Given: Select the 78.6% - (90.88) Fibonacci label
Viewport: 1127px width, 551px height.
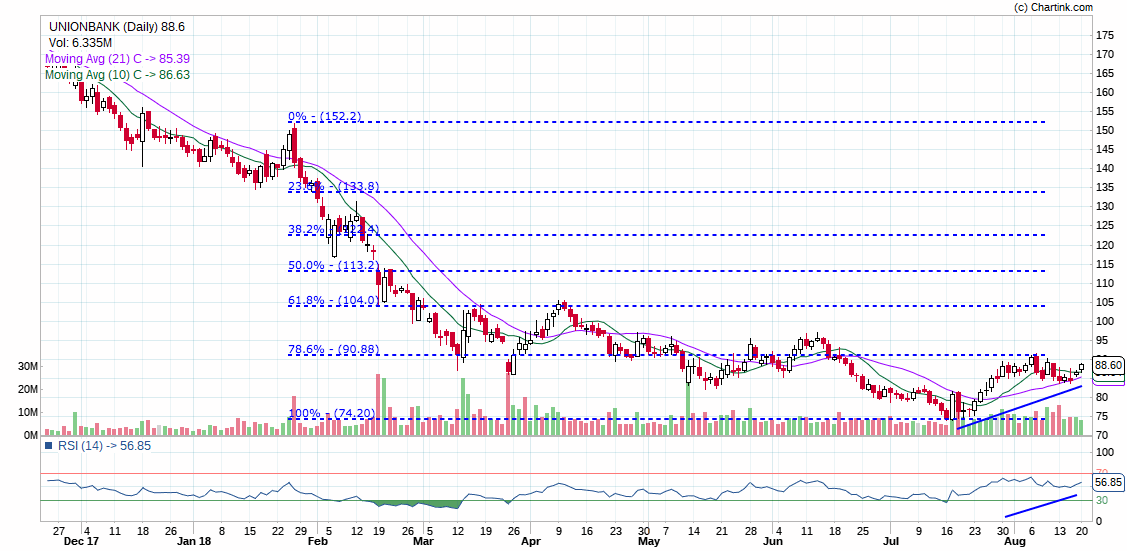Looking at the screenshot, I should [336, 350].
